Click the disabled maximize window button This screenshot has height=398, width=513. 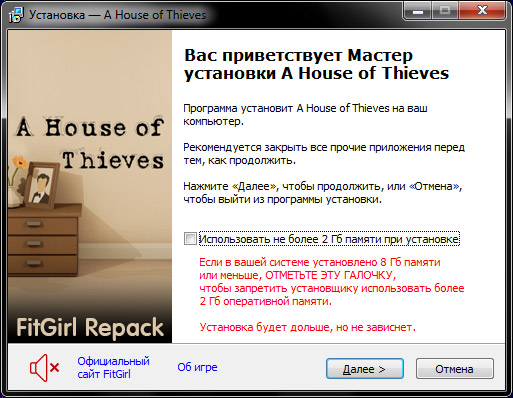445,11
